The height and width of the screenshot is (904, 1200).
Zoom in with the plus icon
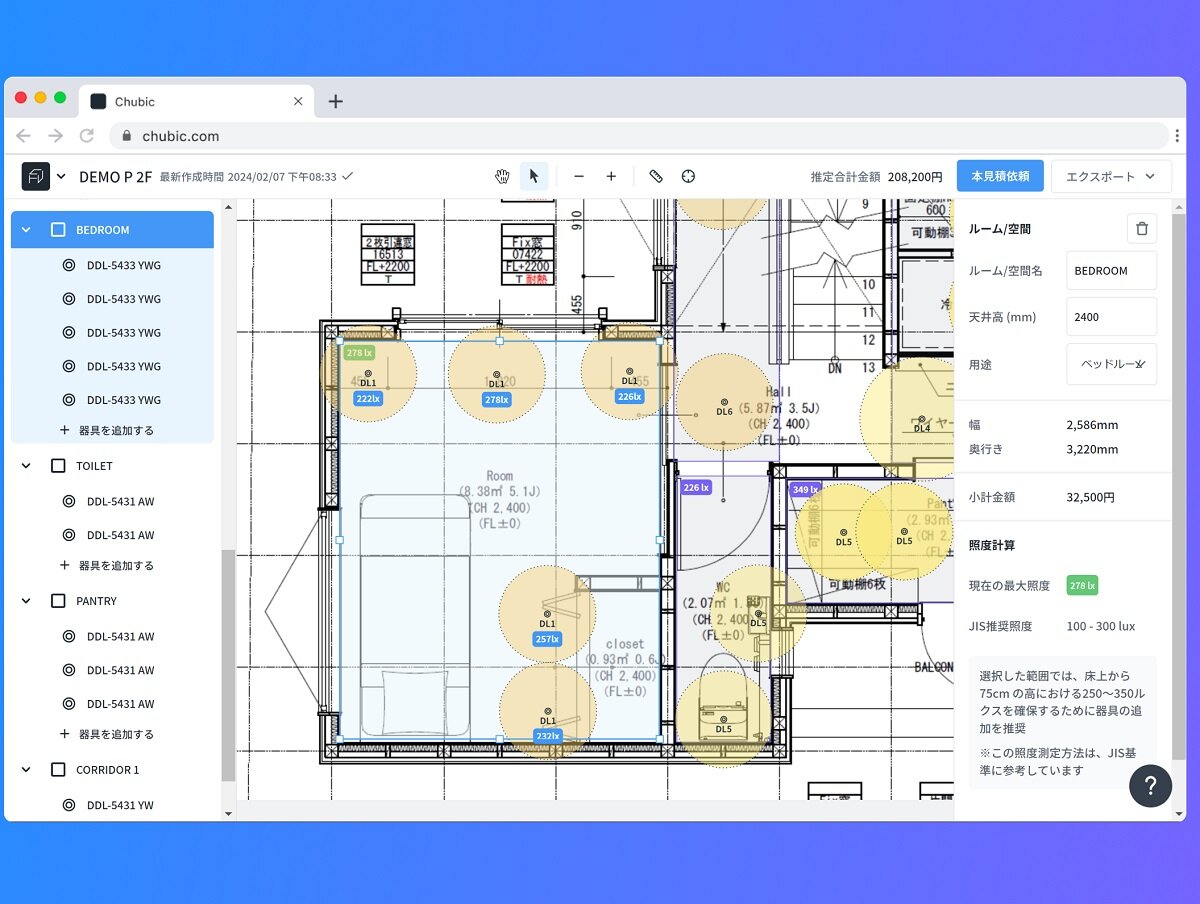coord(611,176)
